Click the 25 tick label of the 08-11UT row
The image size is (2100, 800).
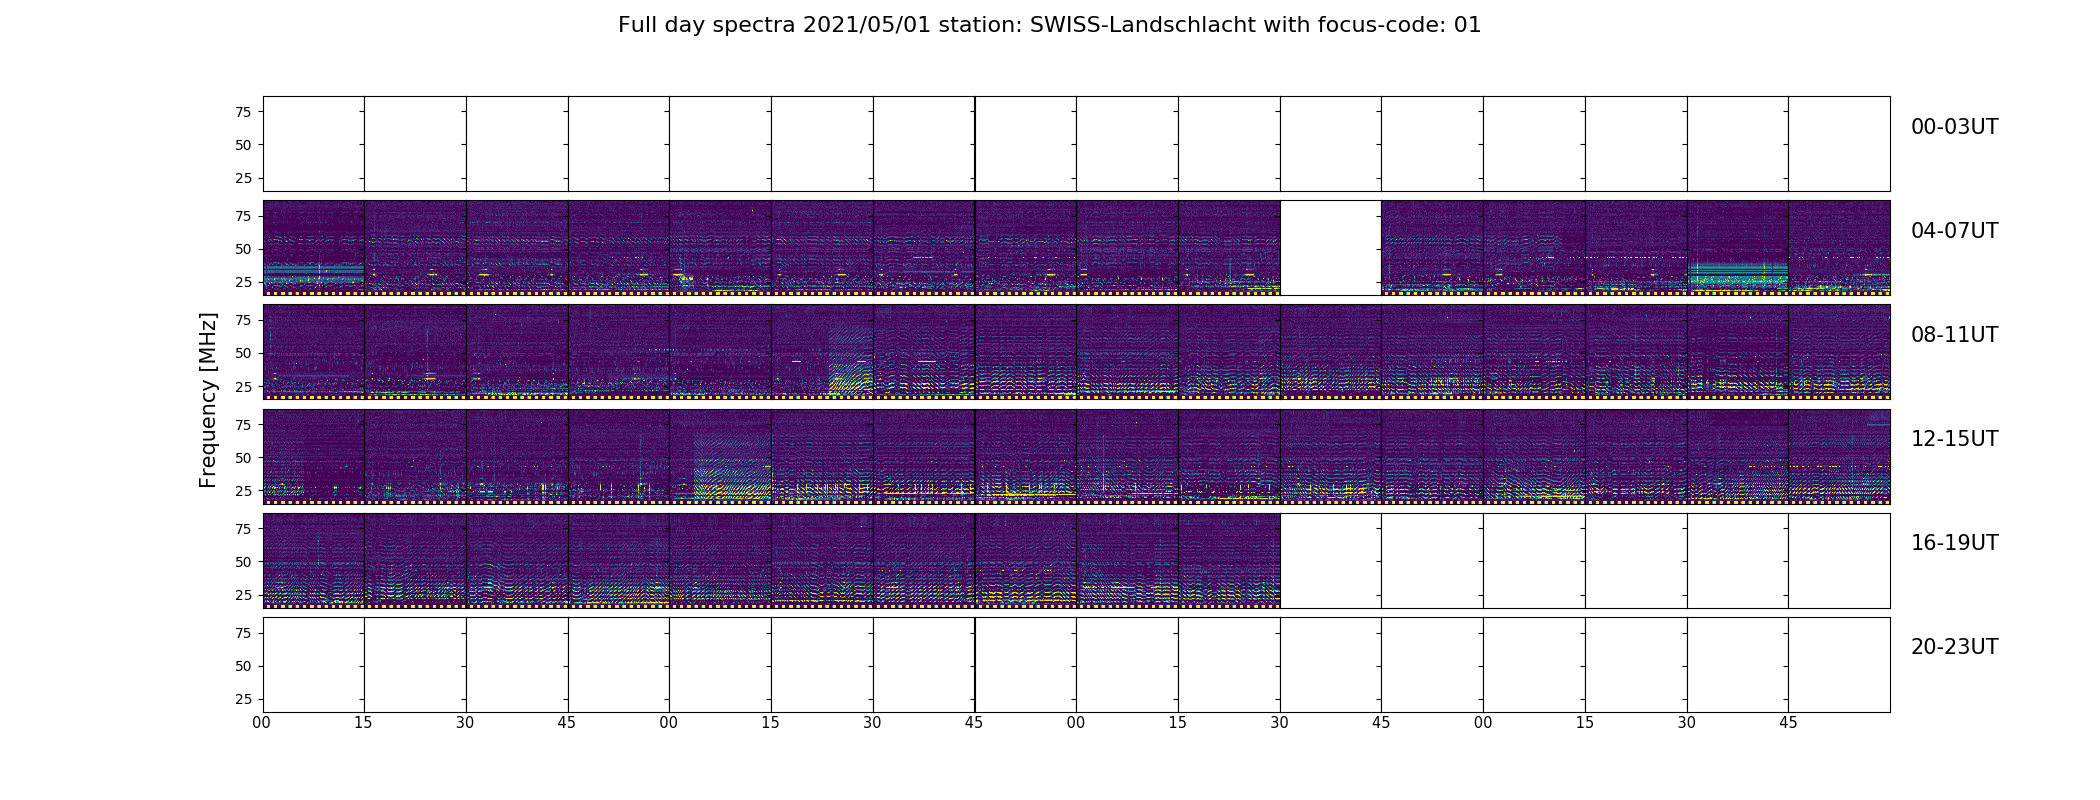243,386
